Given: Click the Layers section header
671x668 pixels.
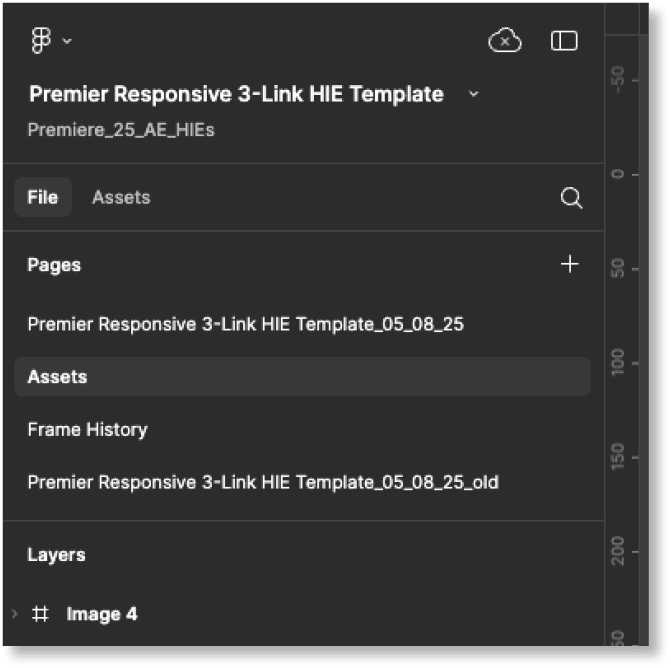Looking at the screenshot, I should click(56, 555).
